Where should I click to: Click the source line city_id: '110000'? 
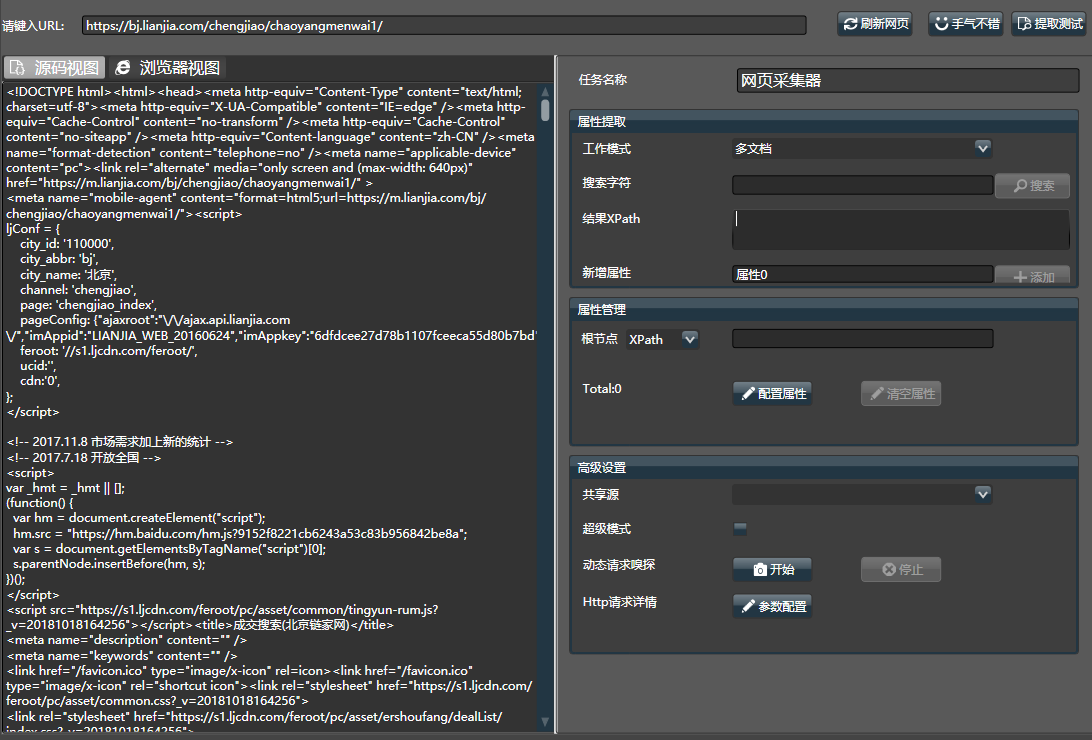[x=67, y=244]
